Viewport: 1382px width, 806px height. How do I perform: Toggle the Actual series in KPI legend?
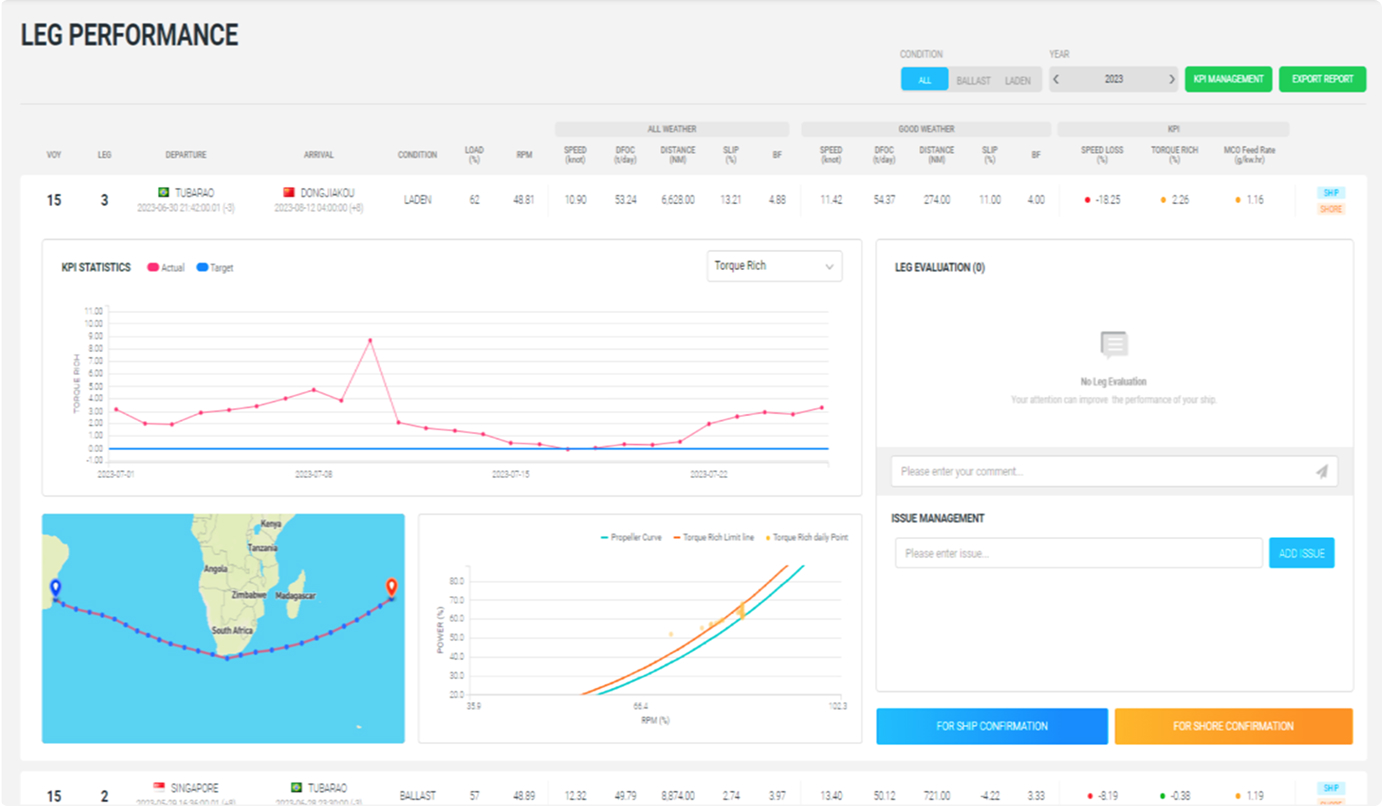166,268
